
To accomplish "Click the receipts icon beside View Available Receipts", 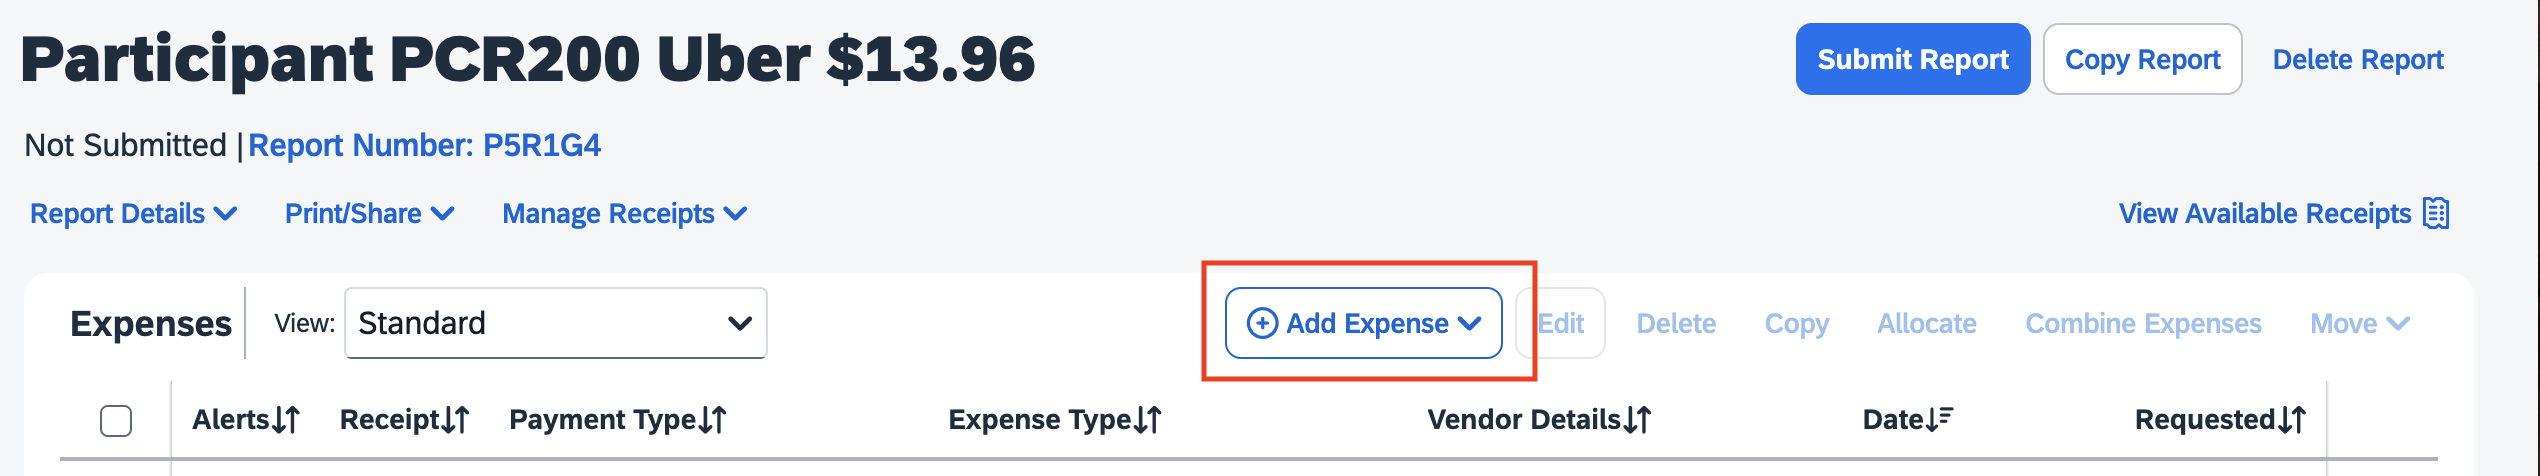I will coord(2436,213).
